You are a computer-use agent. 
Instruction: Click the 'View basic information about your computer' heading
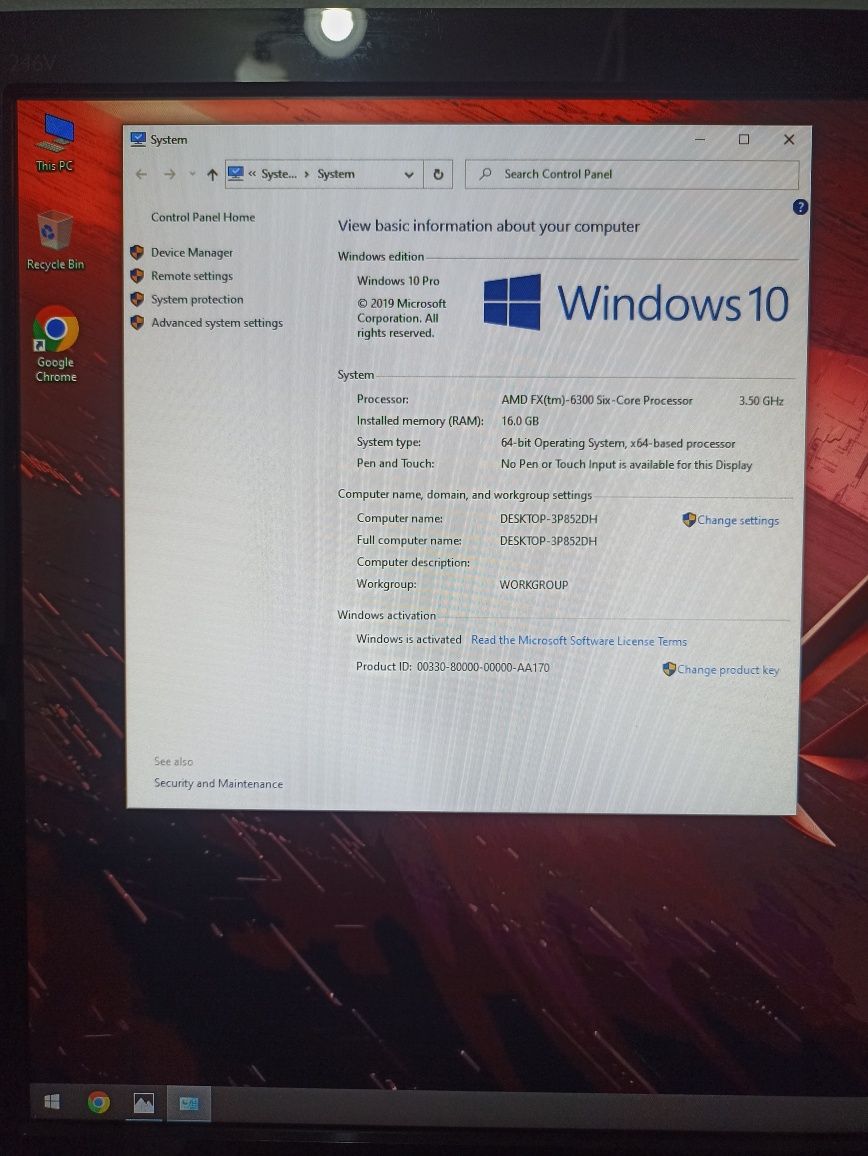point(488,226)
